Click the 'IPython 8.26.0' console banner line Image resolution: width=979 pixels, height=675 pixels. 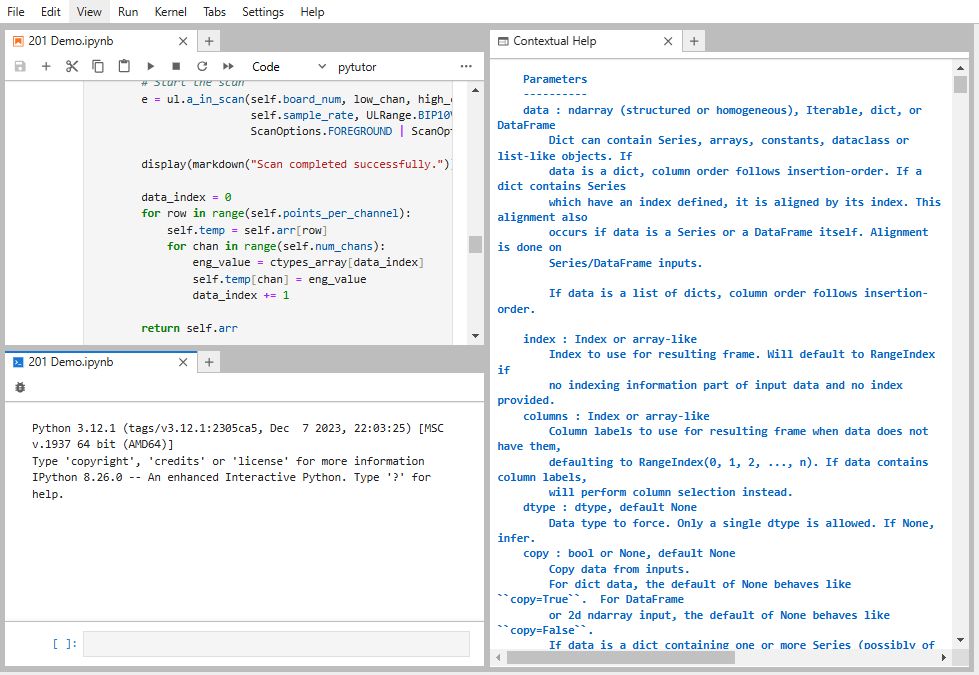(x=232, y=485)
